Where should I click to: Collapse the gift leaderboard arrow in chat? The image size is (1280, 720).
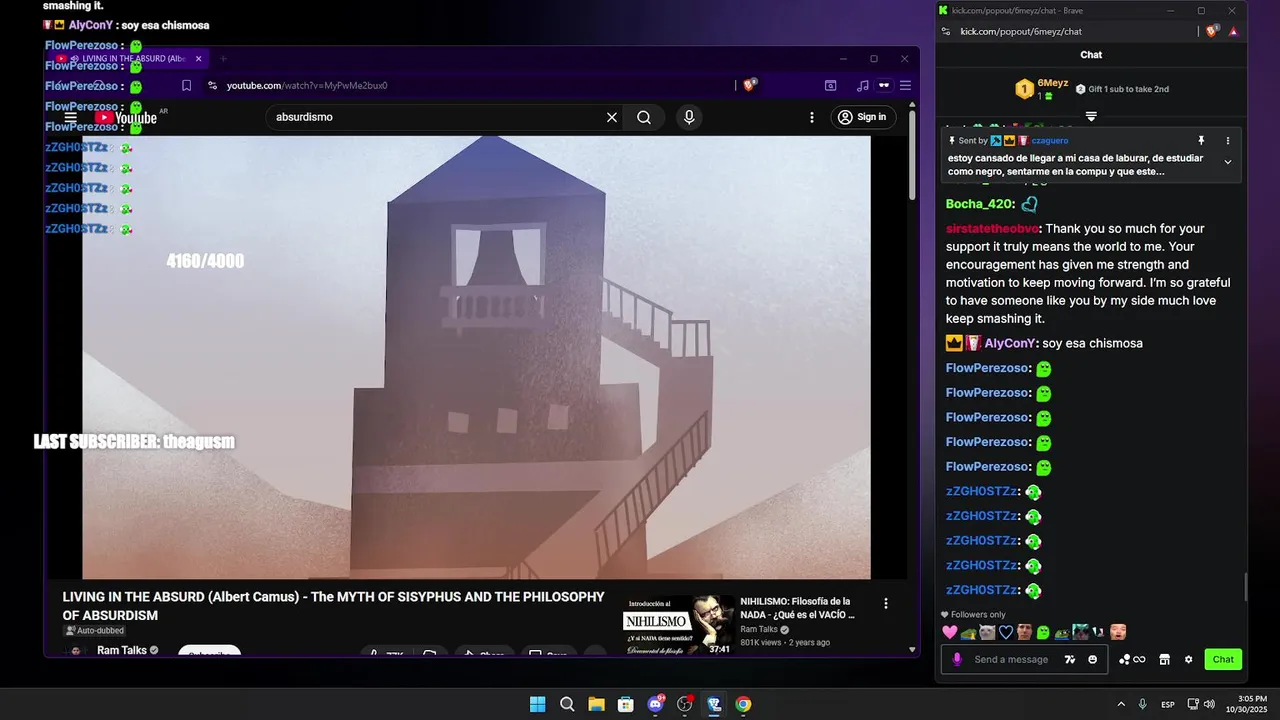click(1091, 117)
